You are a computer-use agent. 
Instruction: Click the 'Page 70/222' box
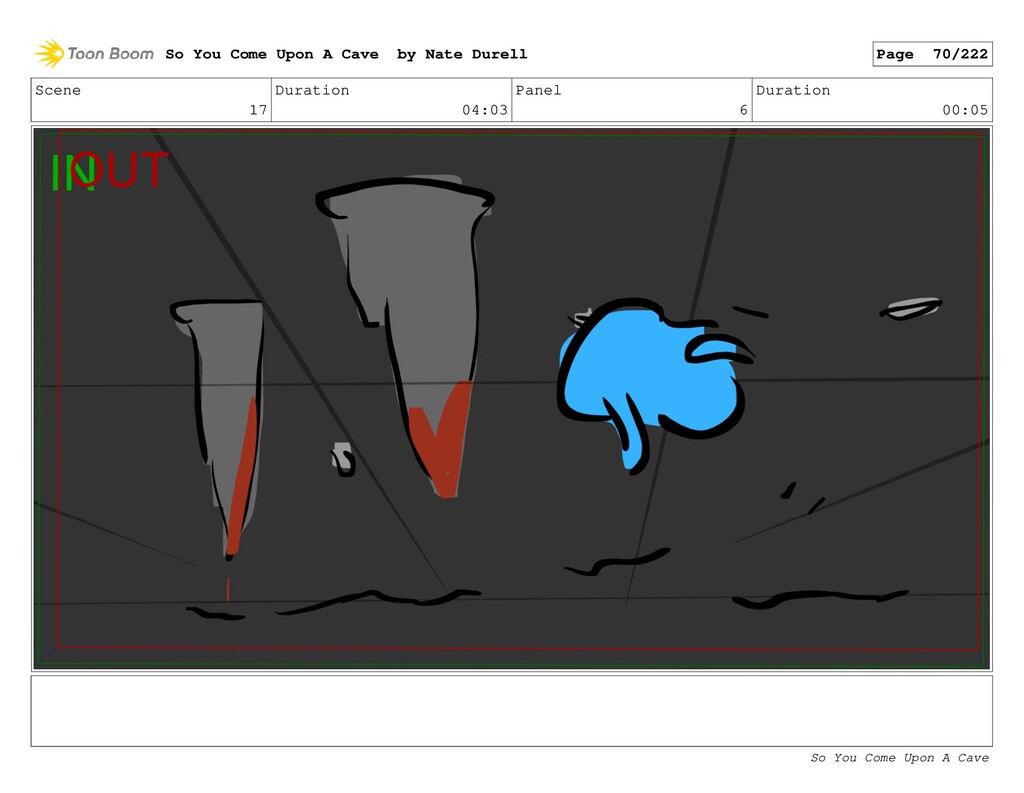click(x=932, y=54)
